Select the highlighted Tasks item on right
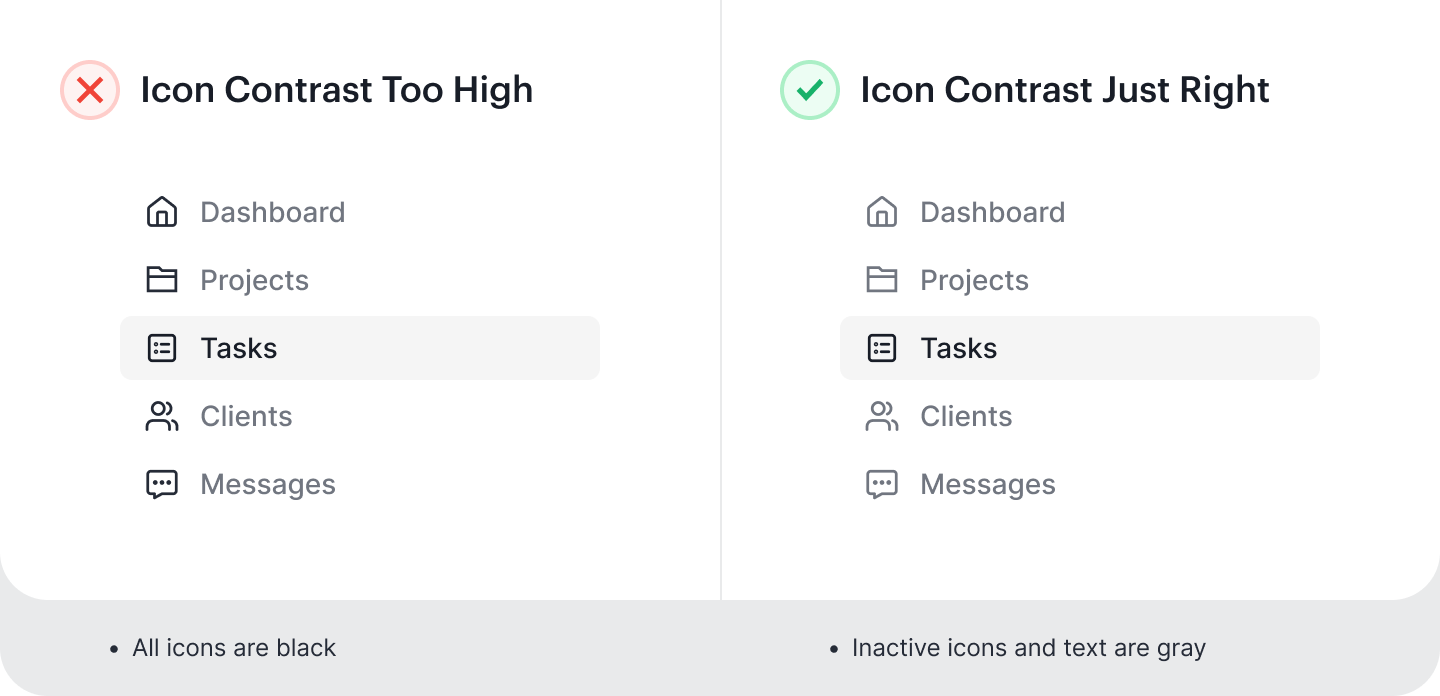 click(1080, 348)
